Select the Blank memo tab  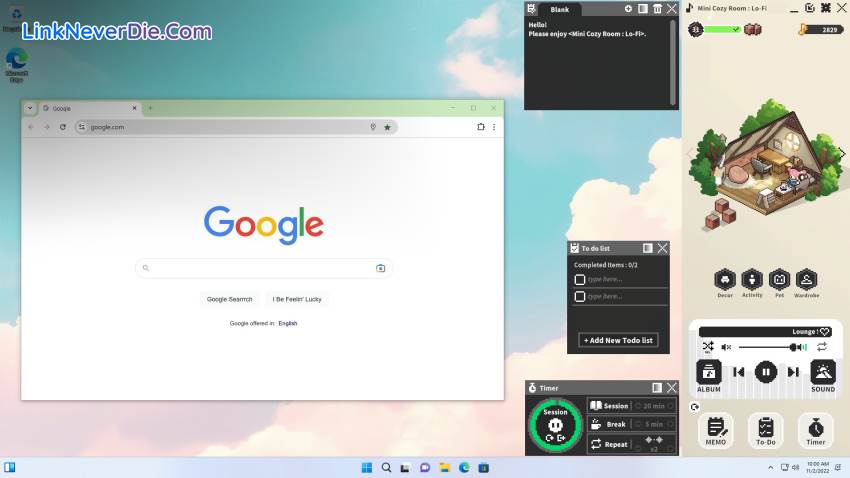pyautogui.click(x=560, y=9)
